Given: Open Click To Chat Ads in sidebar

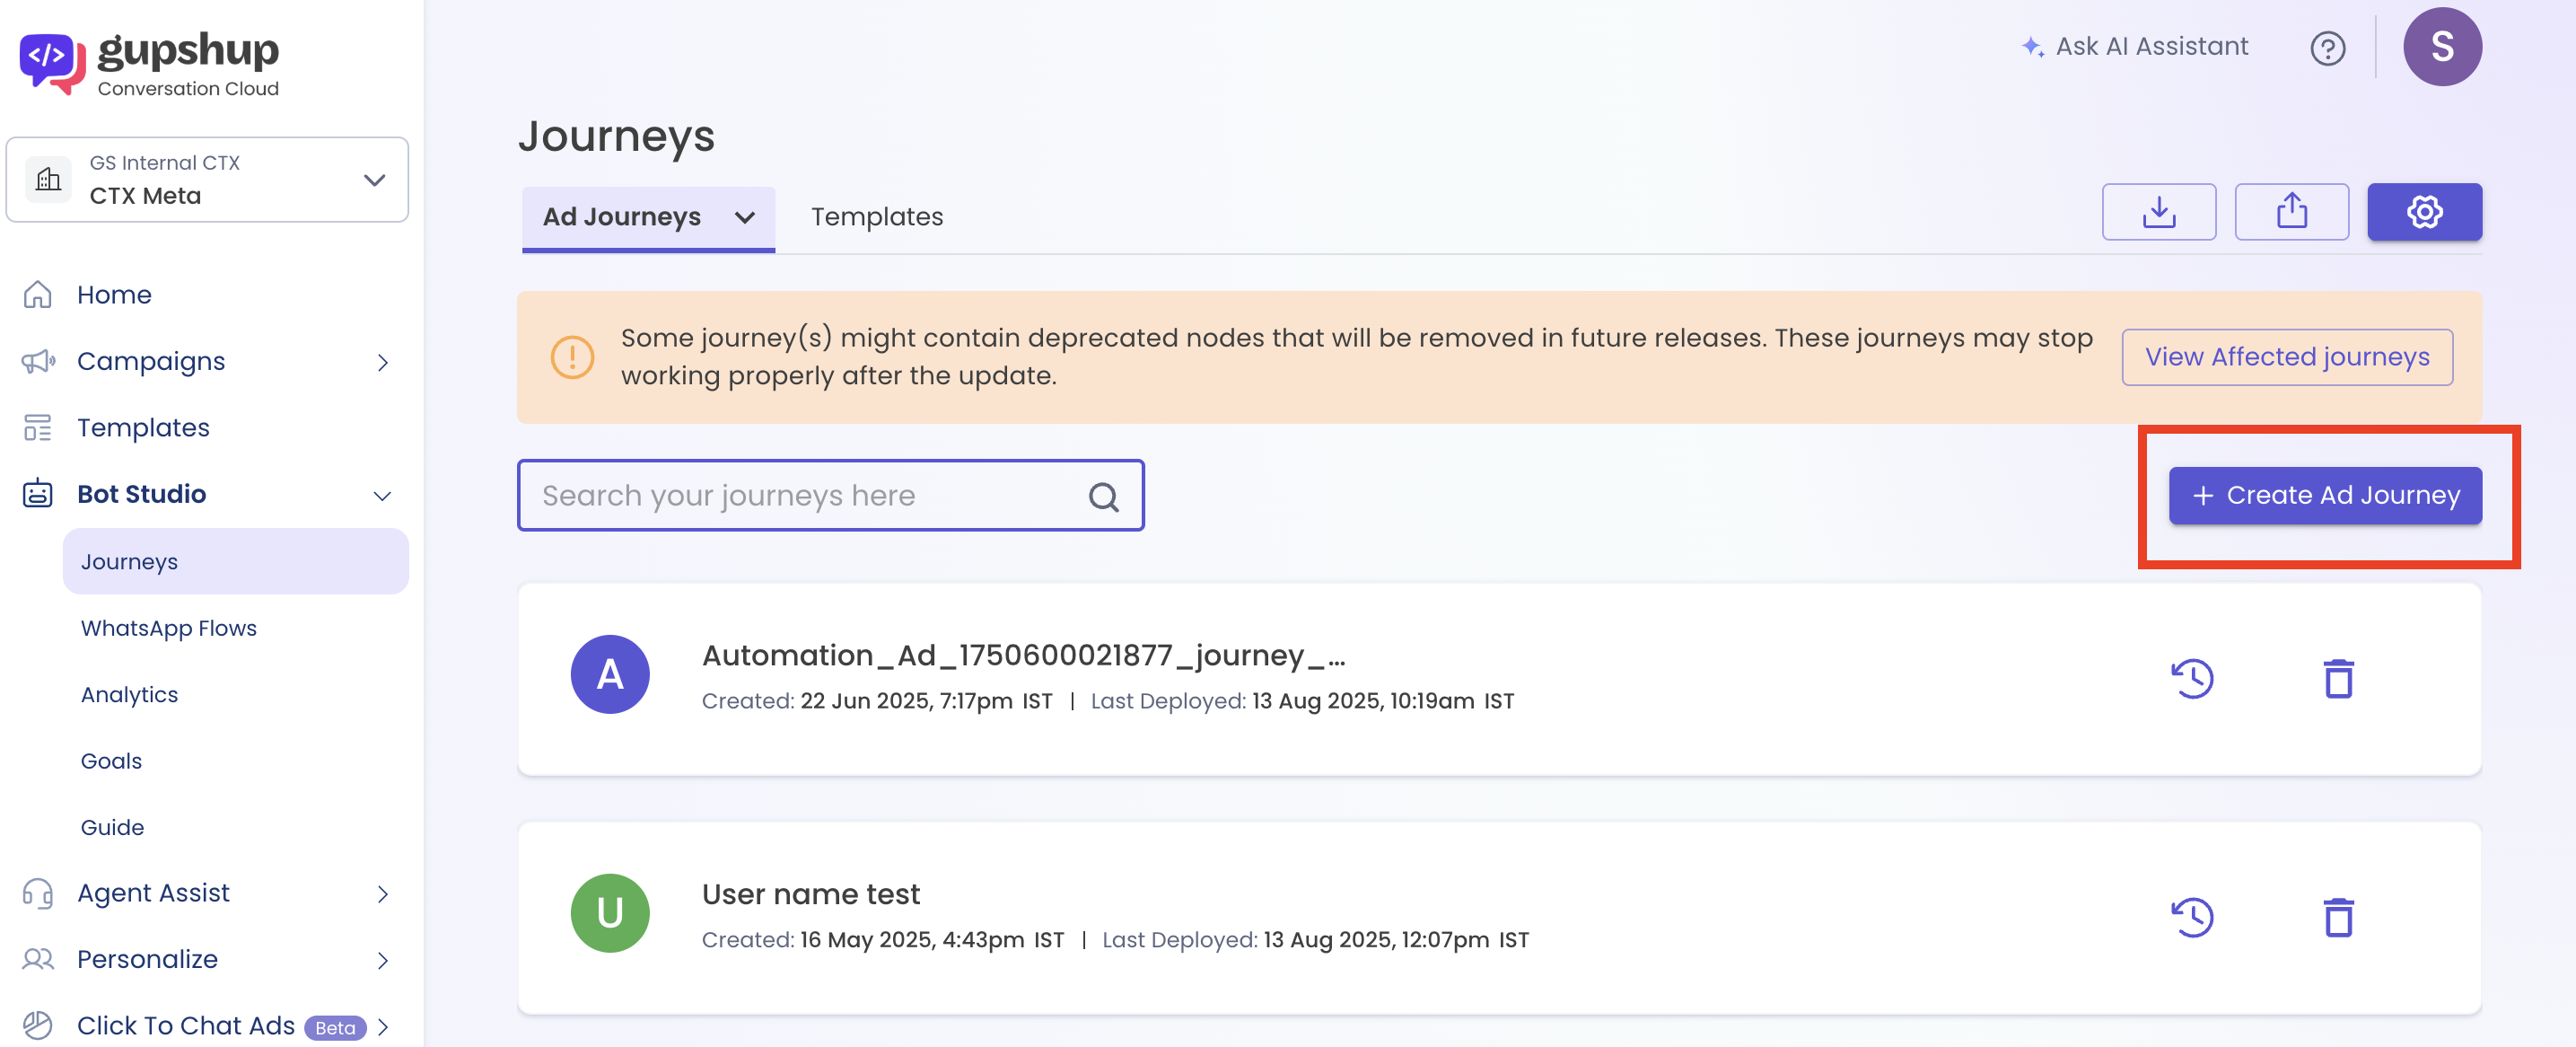Looking at the screenshot, I should point(186,1026).
